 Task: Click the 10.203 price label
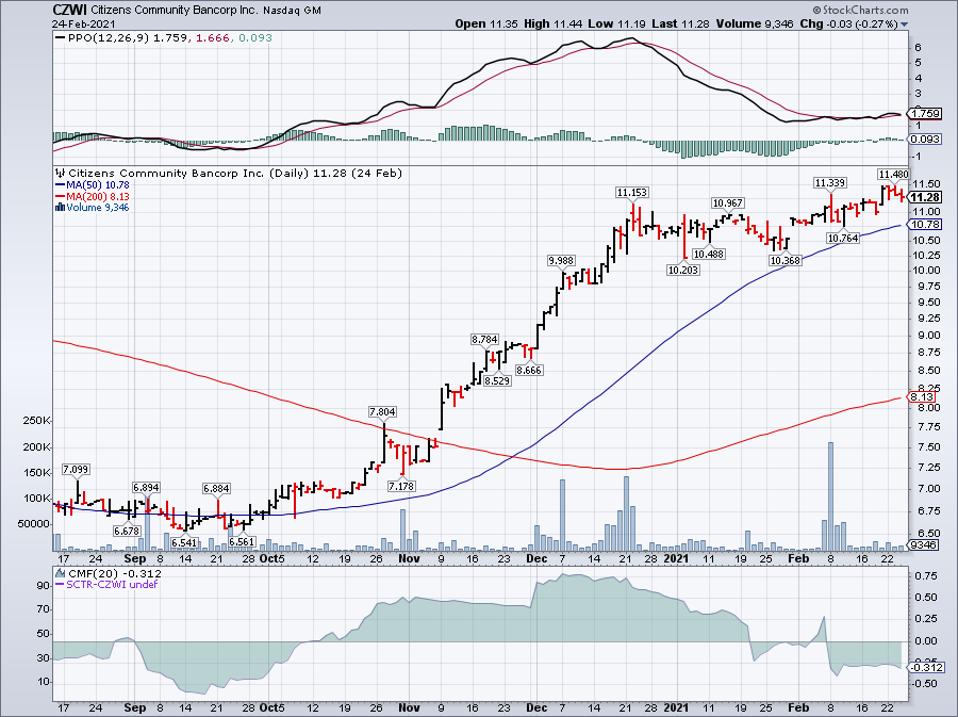[683, 270]
